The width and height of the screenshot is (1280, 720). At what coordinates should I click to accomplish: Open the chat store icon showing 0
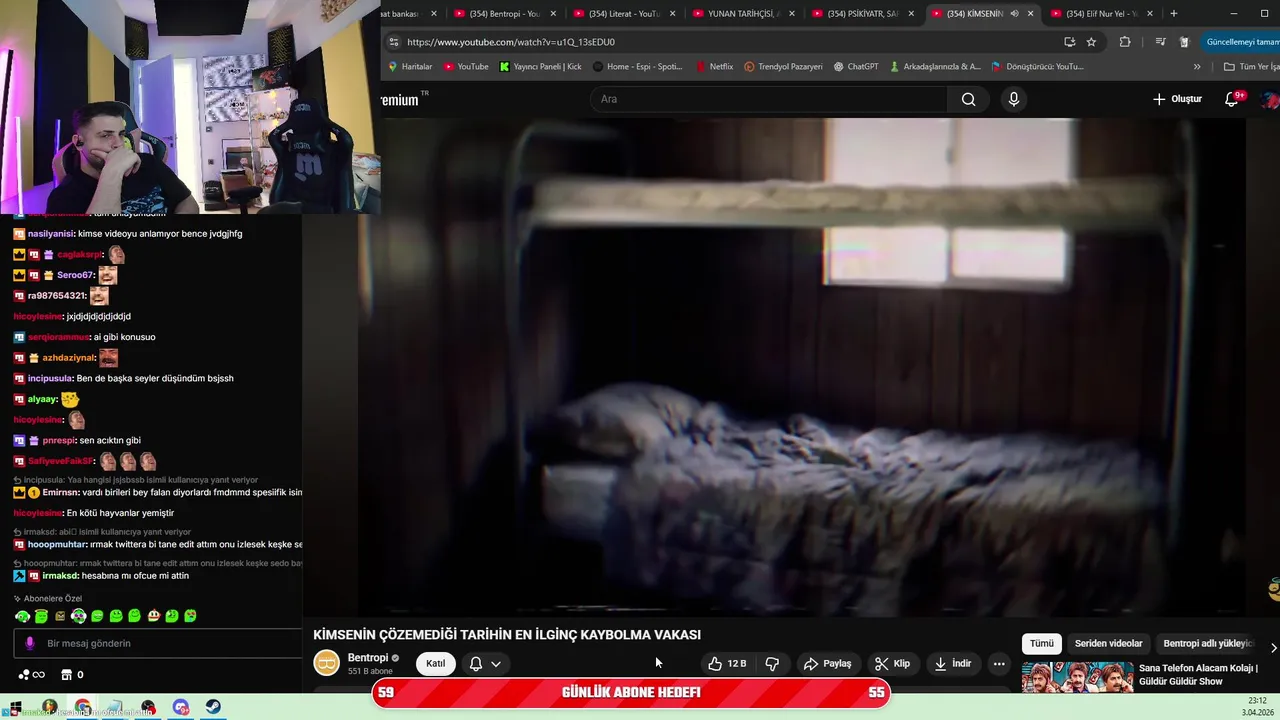(72, 675)
